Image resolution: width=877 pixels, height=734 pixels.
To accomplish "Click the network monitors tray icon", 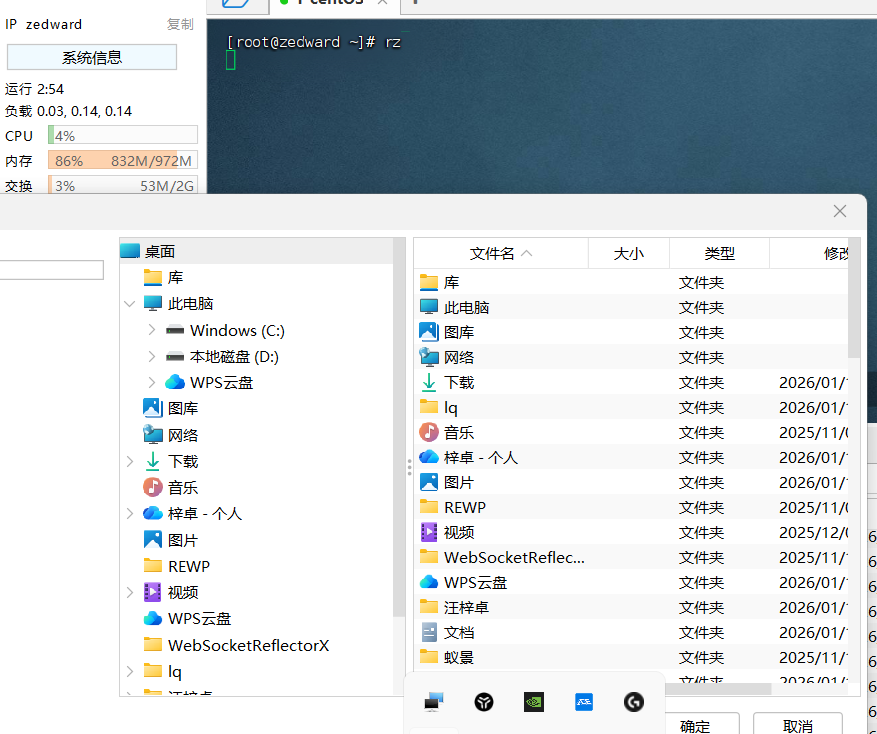I will click(433, 702).
